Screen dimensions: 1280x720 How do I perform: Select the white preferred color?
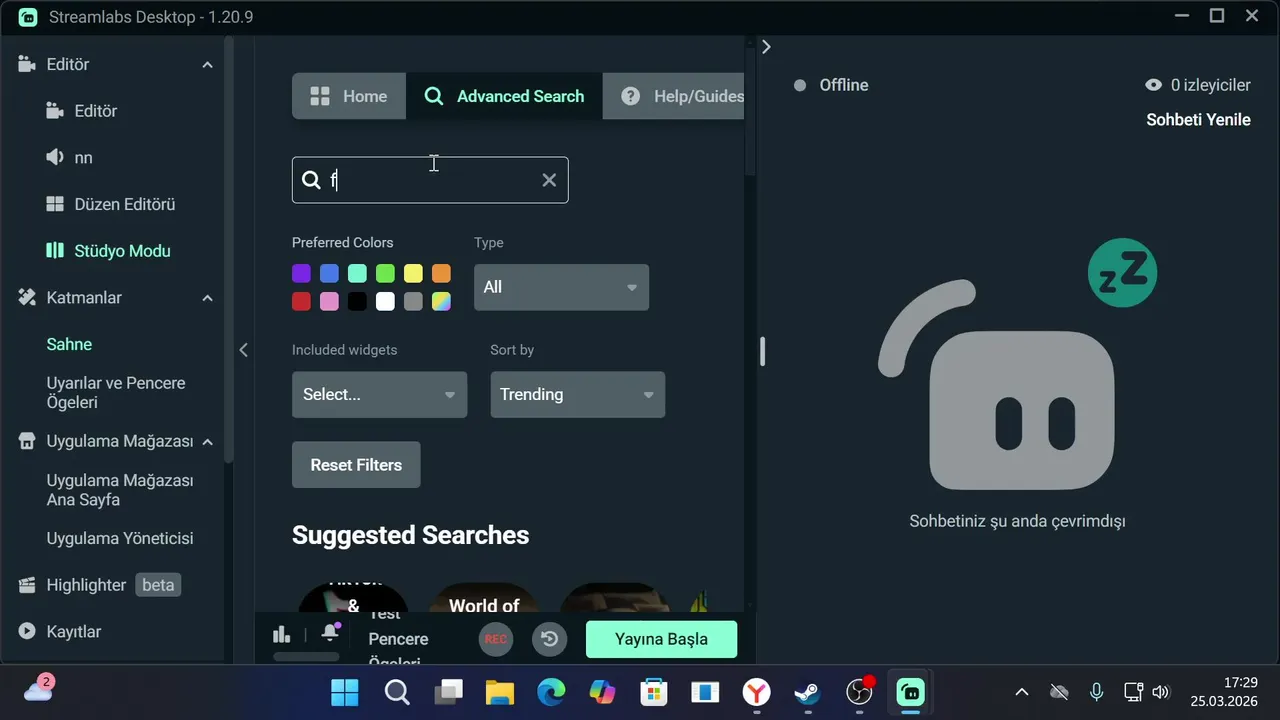385,302
